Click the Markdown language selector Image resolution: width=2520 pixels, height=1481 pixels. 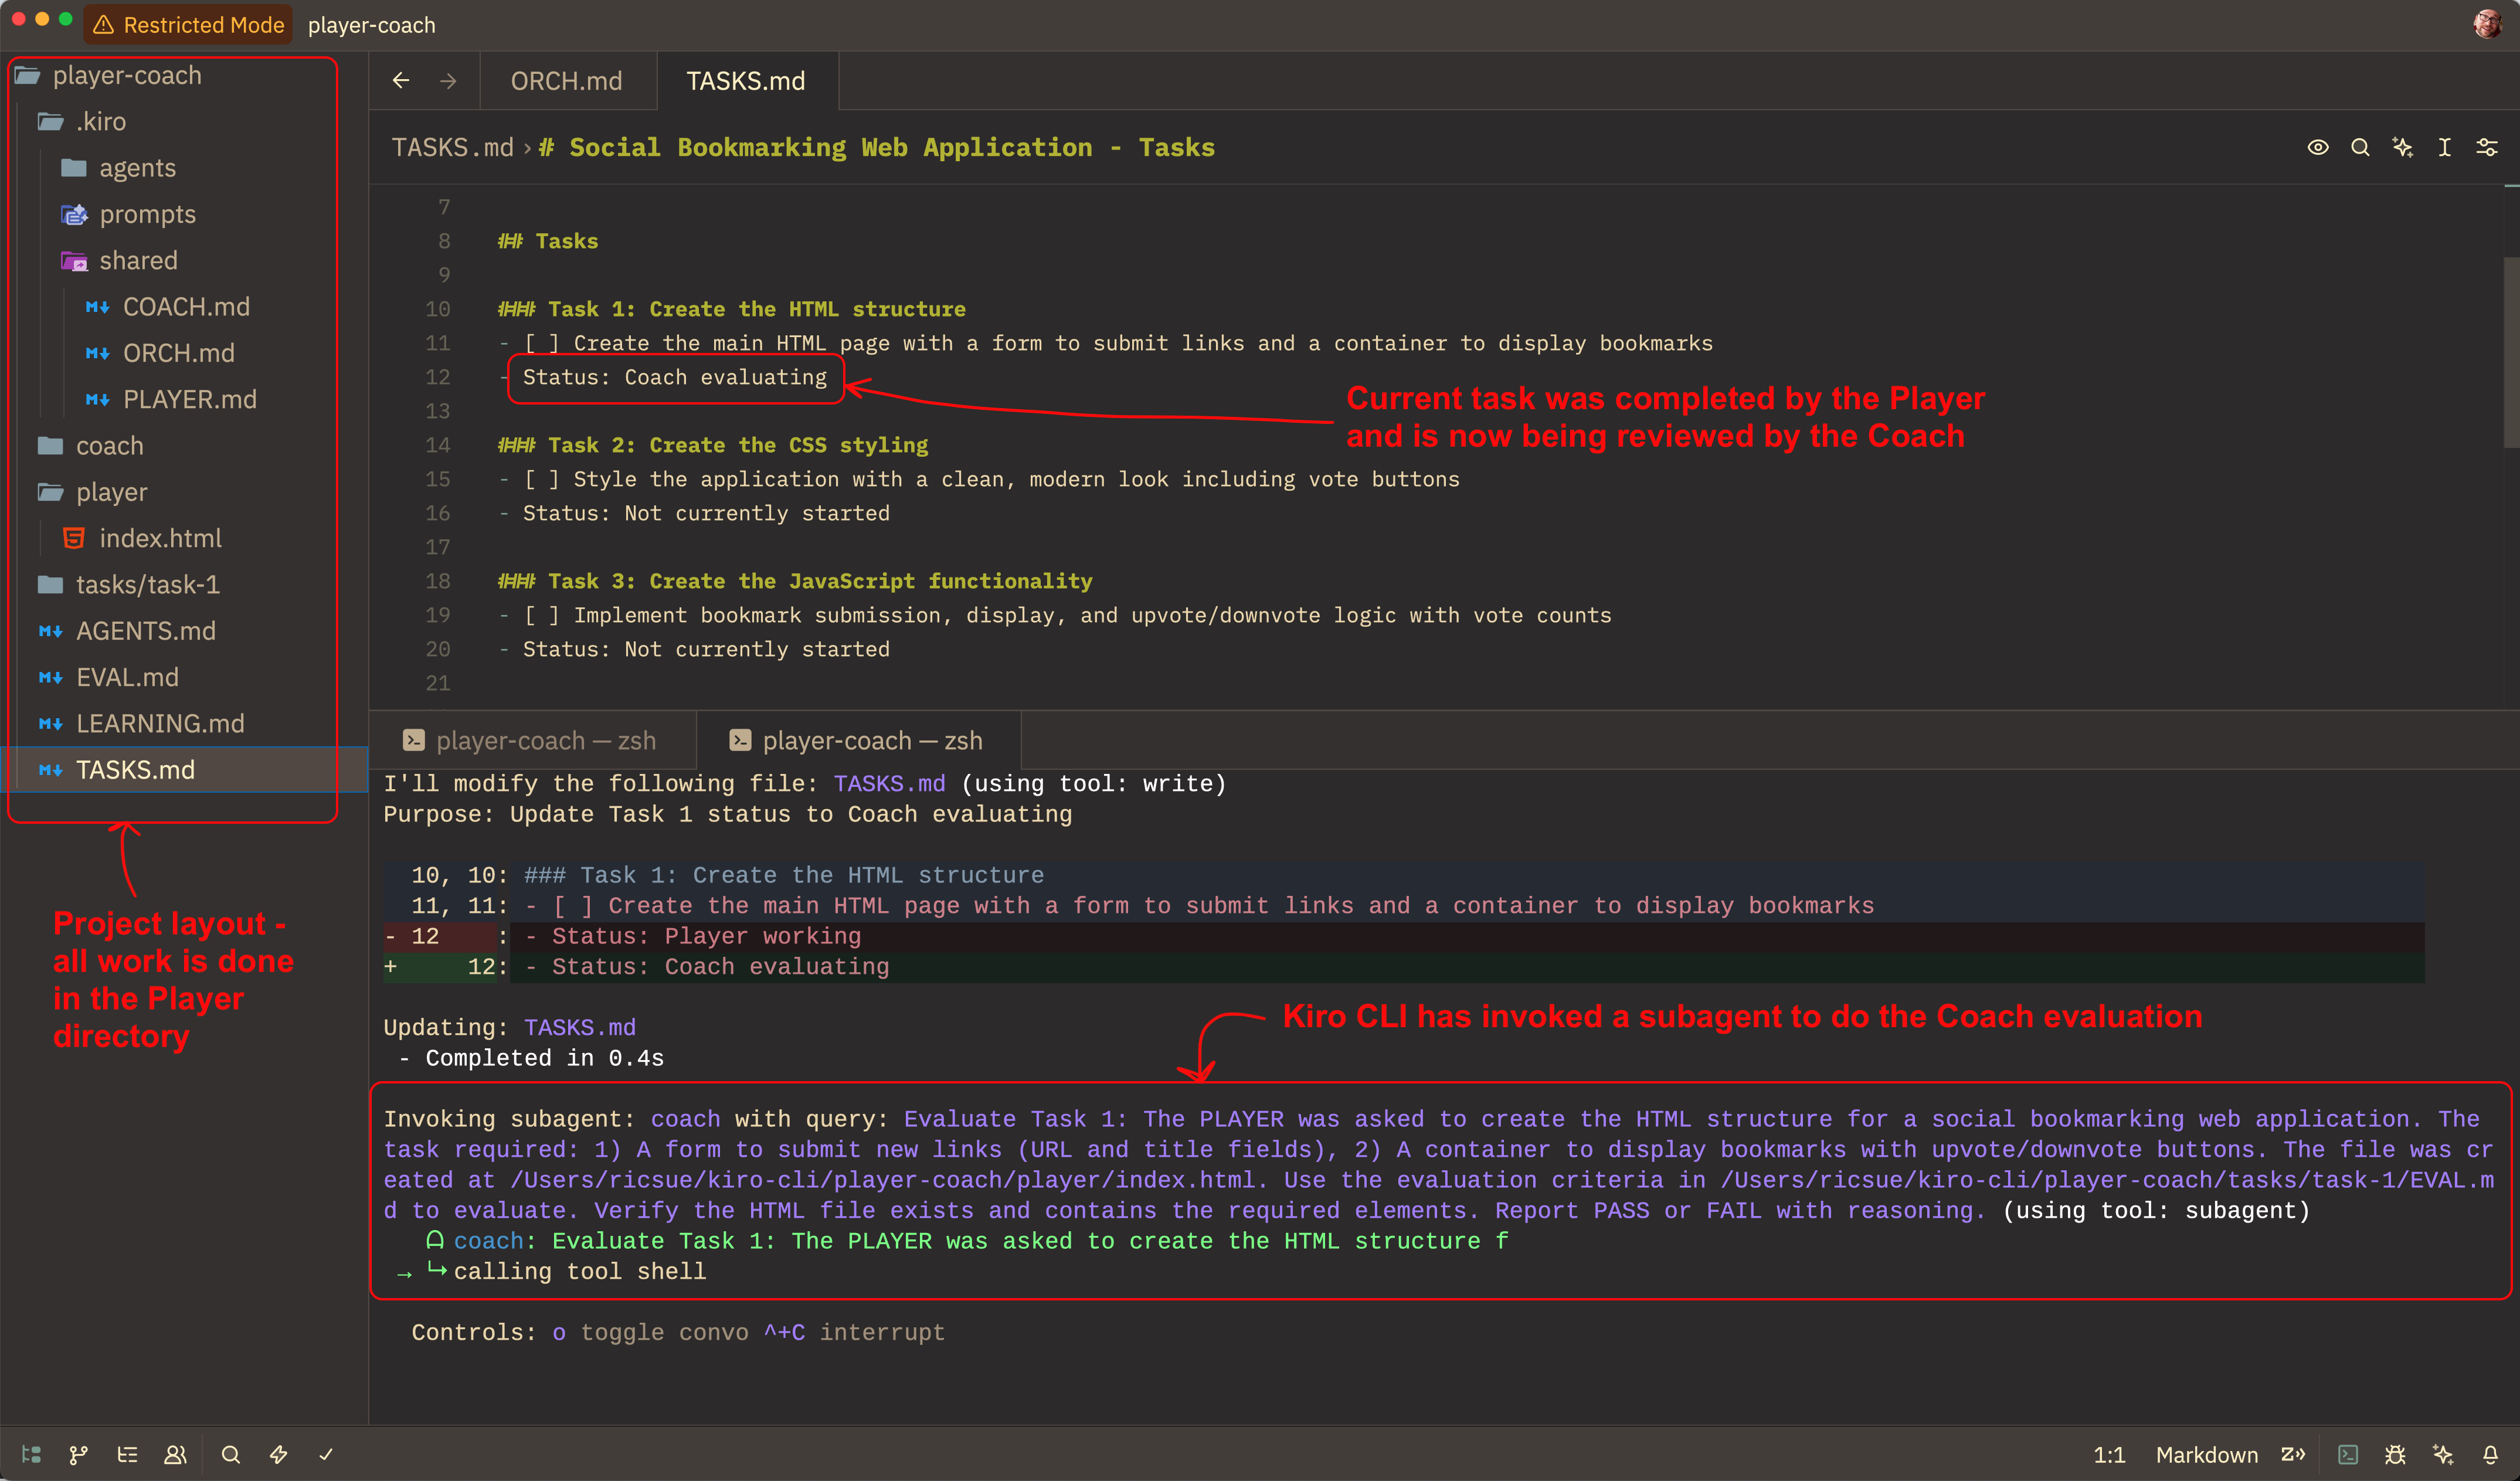(2206, 1454)
